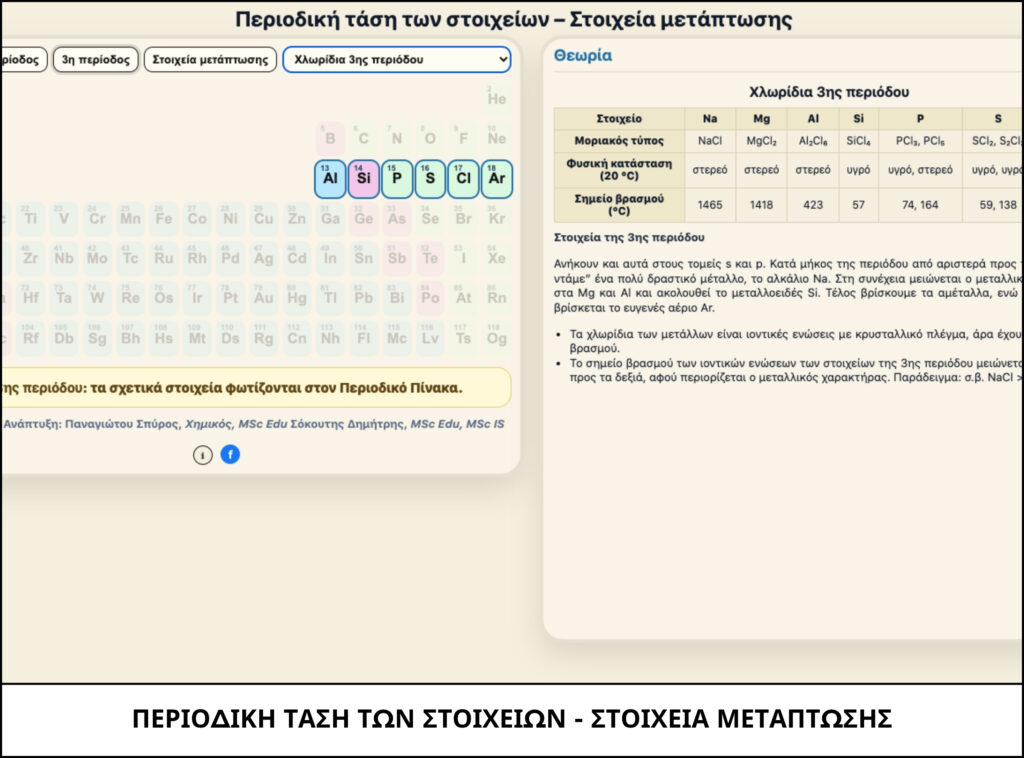This screenshot has width=1024, height=758.
Task: Click the PCl₃, PCl₅ formula cell
Action: (920, 141)
